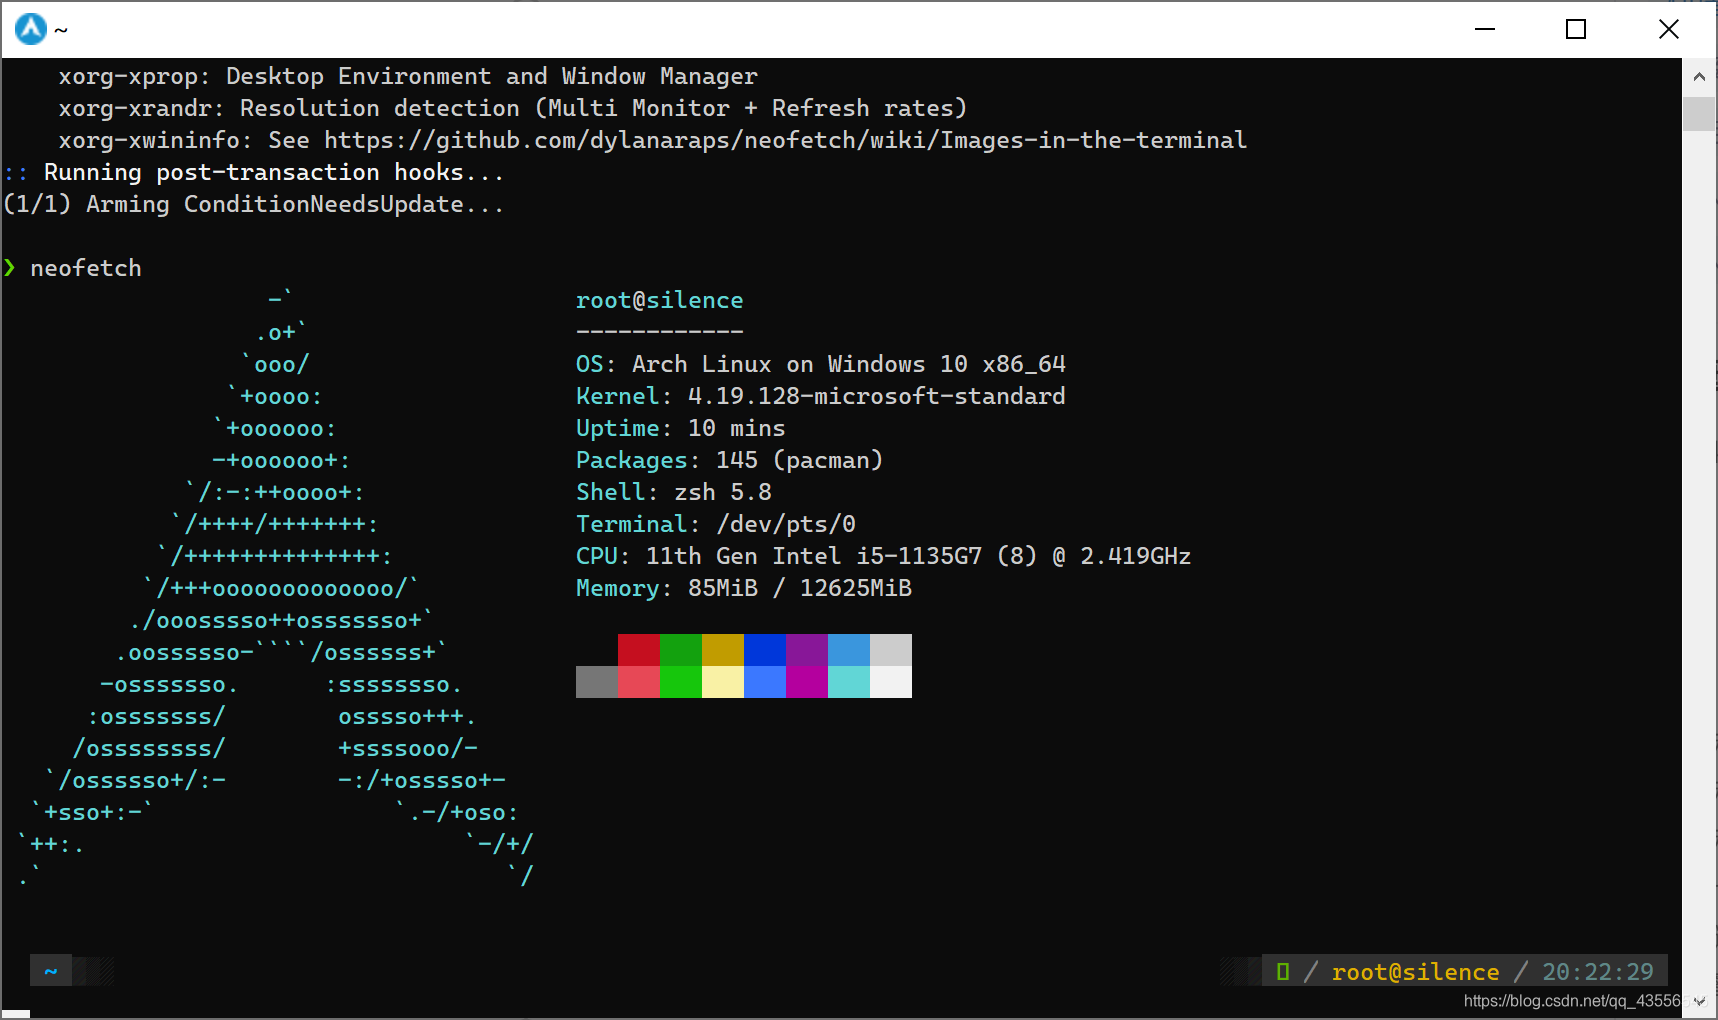
Task: Close the terminal window
Action: (1669, 29)
